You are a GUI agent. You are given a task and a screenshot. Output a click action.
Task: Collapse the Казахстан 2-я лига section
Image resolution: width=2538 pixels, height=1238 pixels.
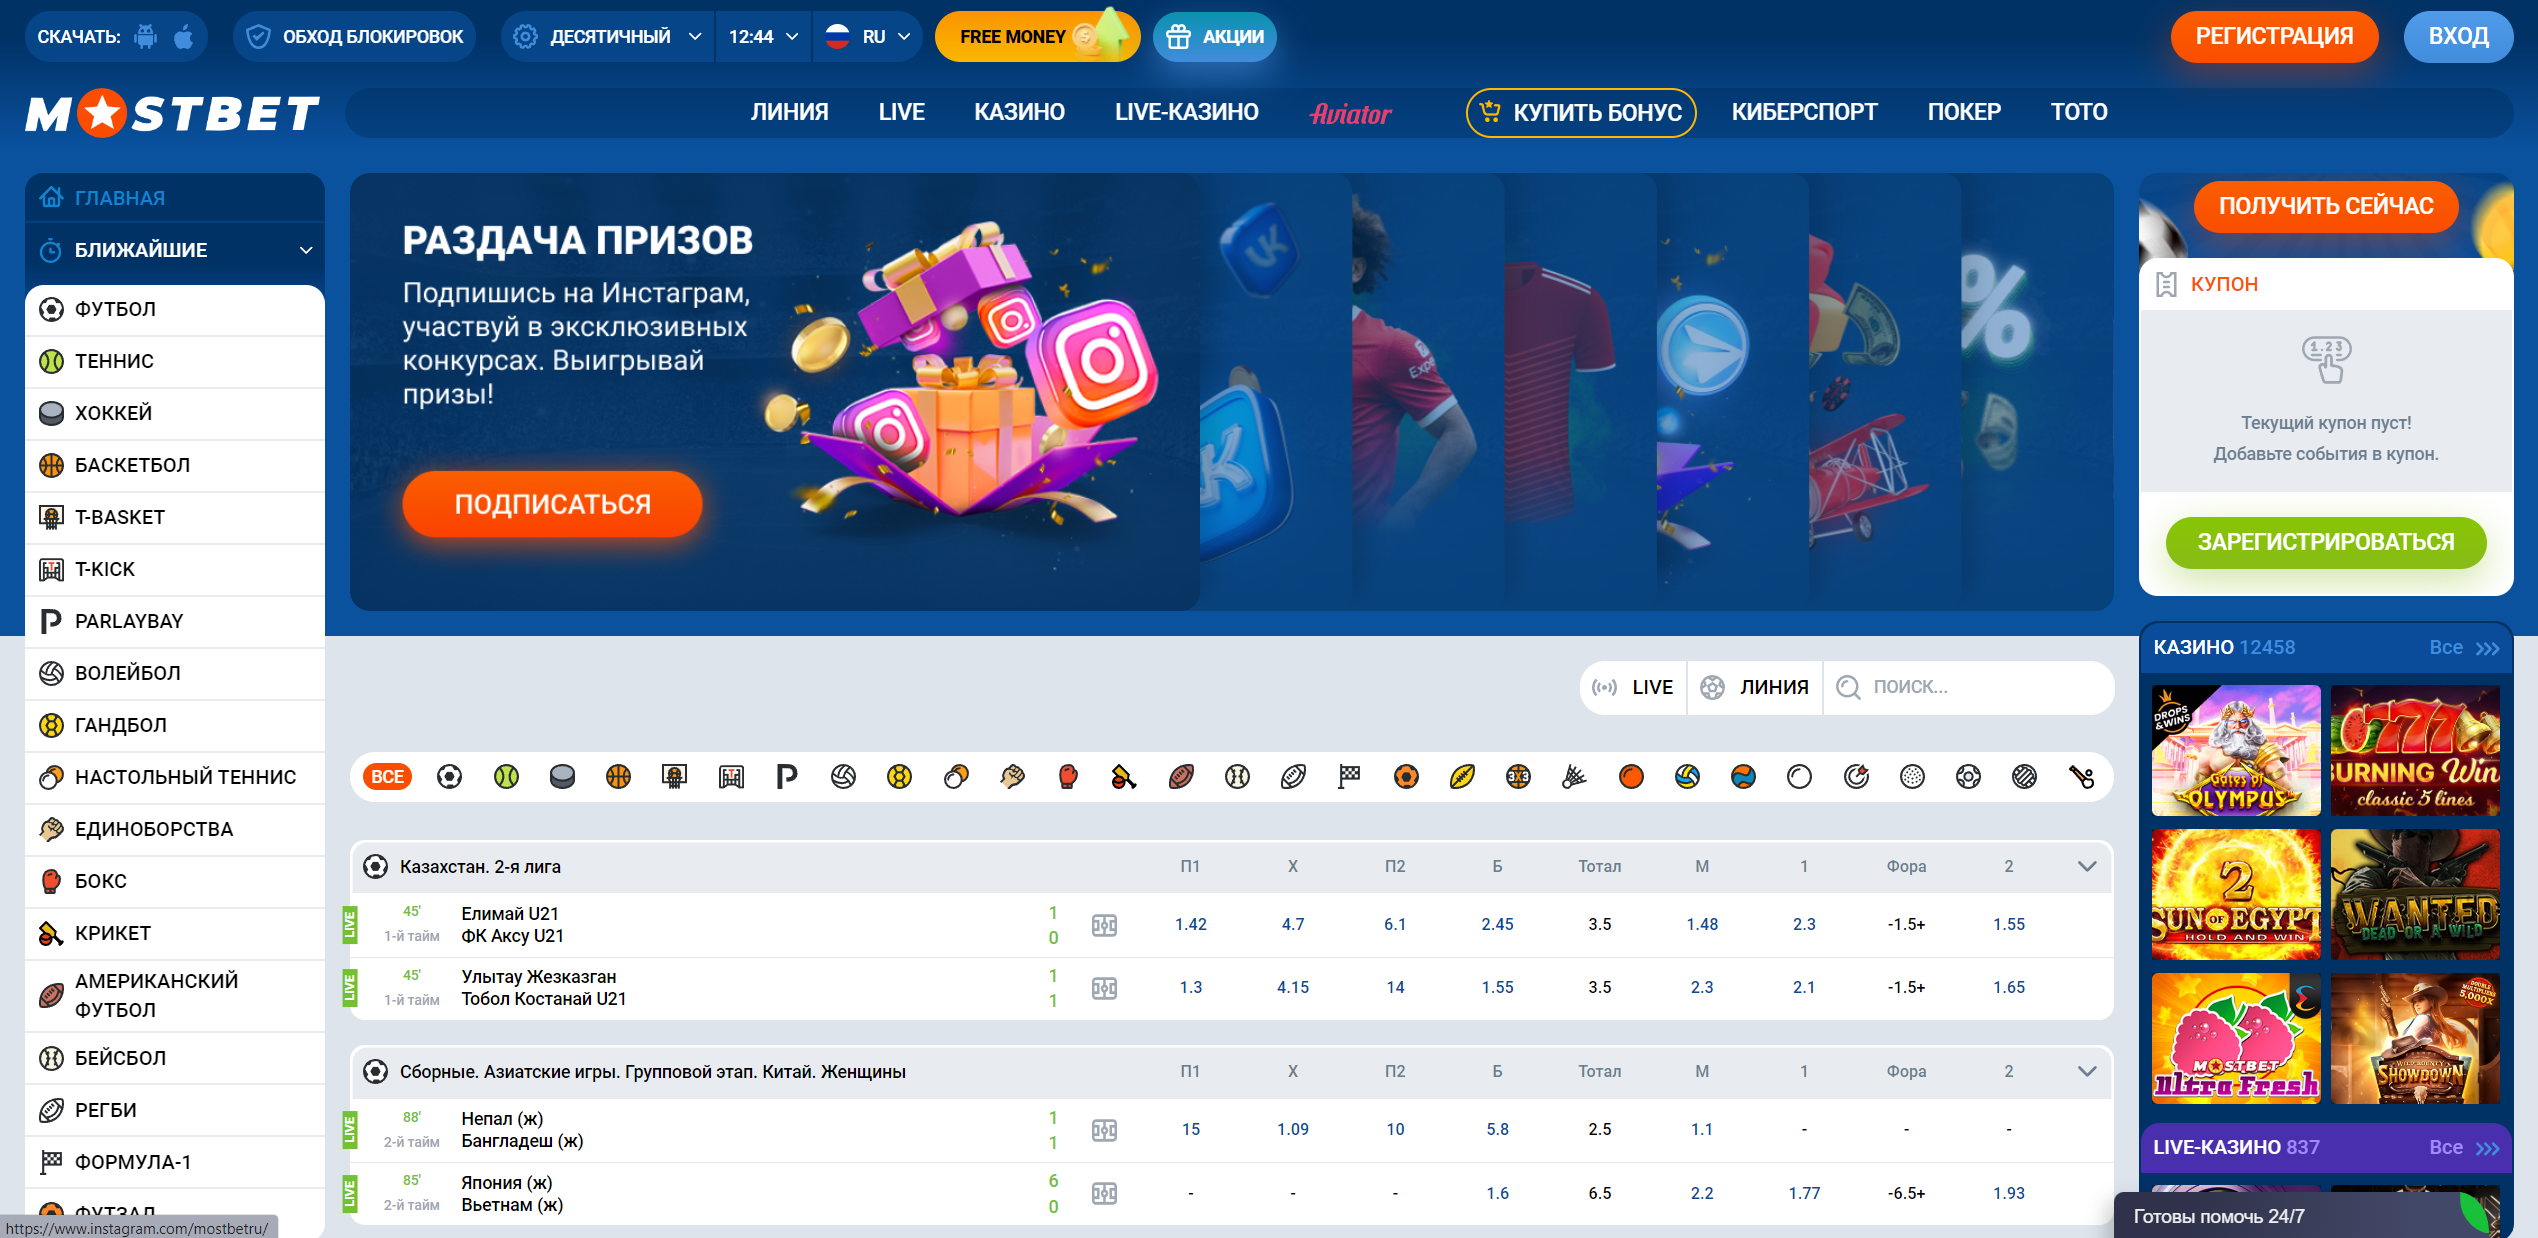pos(2086,866)
